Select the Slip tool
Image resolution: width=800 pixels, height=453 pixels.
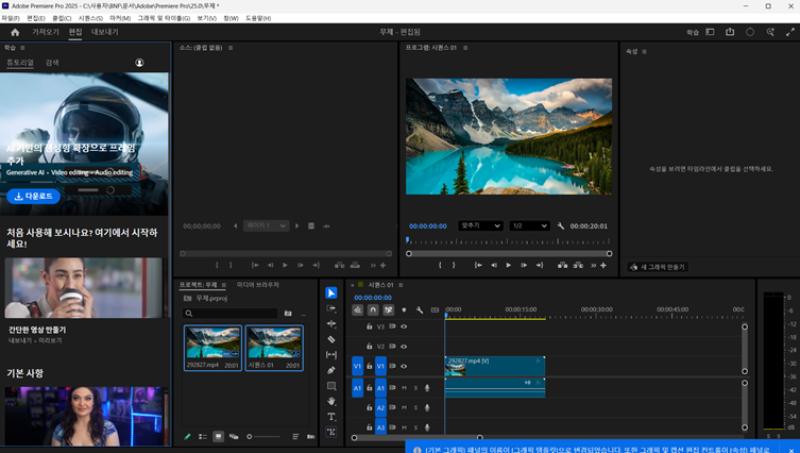[x=331, y=355]
